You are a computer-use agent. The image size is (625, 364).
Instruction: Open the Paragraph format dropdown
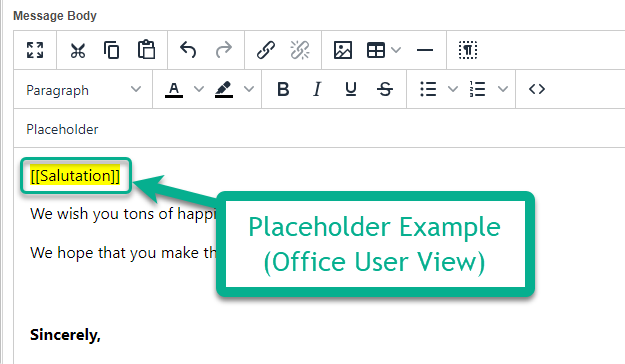click(83, 90)
